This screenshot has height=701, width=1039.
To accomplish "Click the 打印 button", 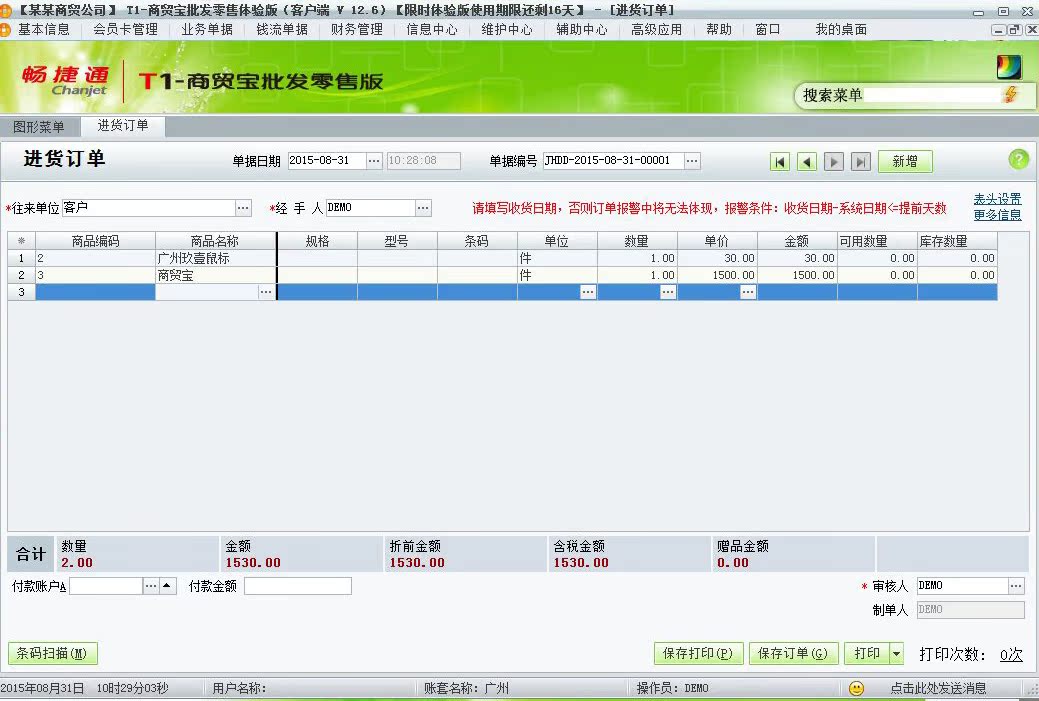I will 867,654.
